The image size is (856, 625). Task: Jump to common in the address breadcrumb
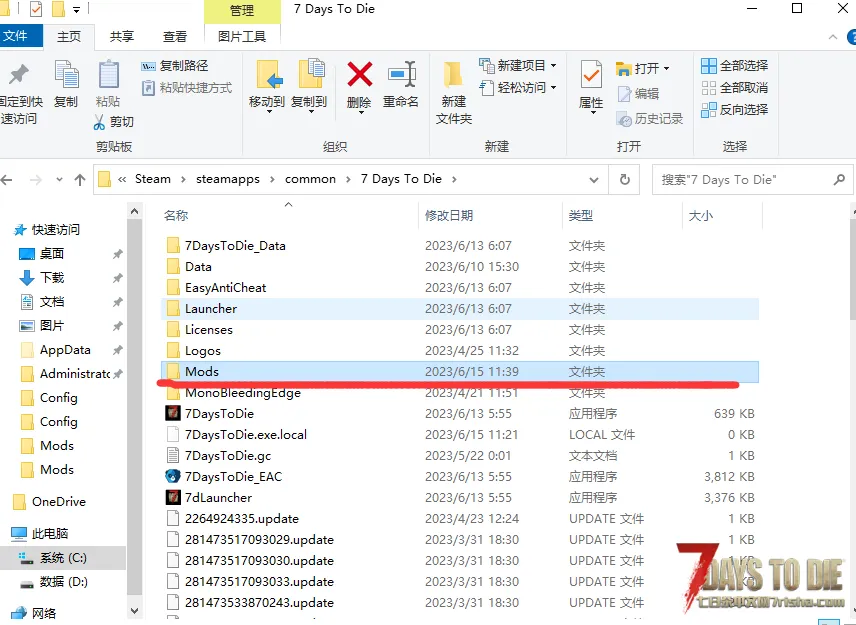tap(310, 179)
